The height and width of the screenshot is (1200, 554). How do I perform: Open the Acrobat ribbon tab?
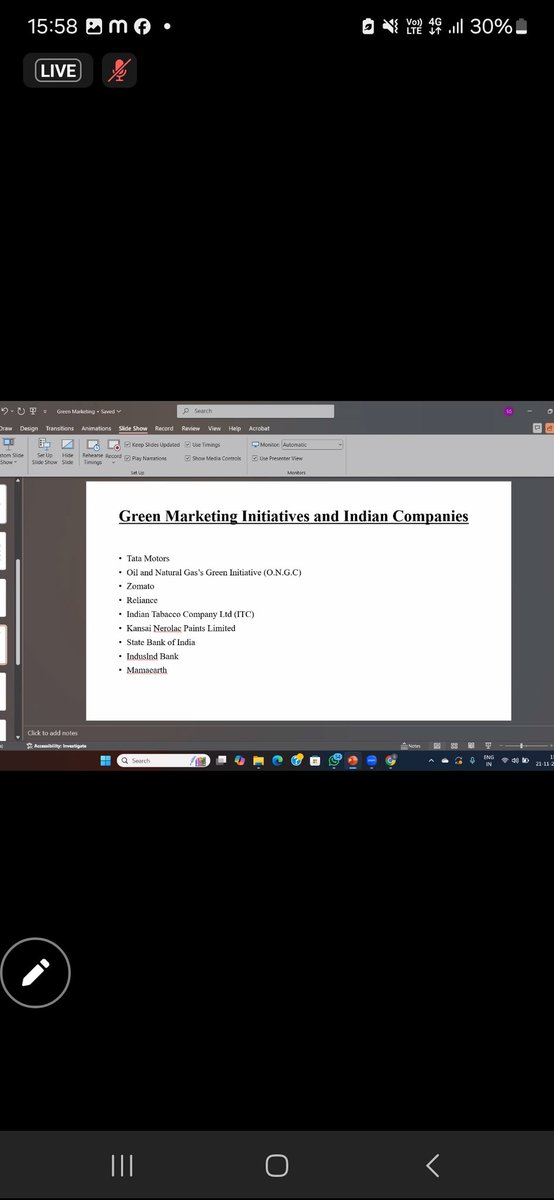tap(259, 428)
